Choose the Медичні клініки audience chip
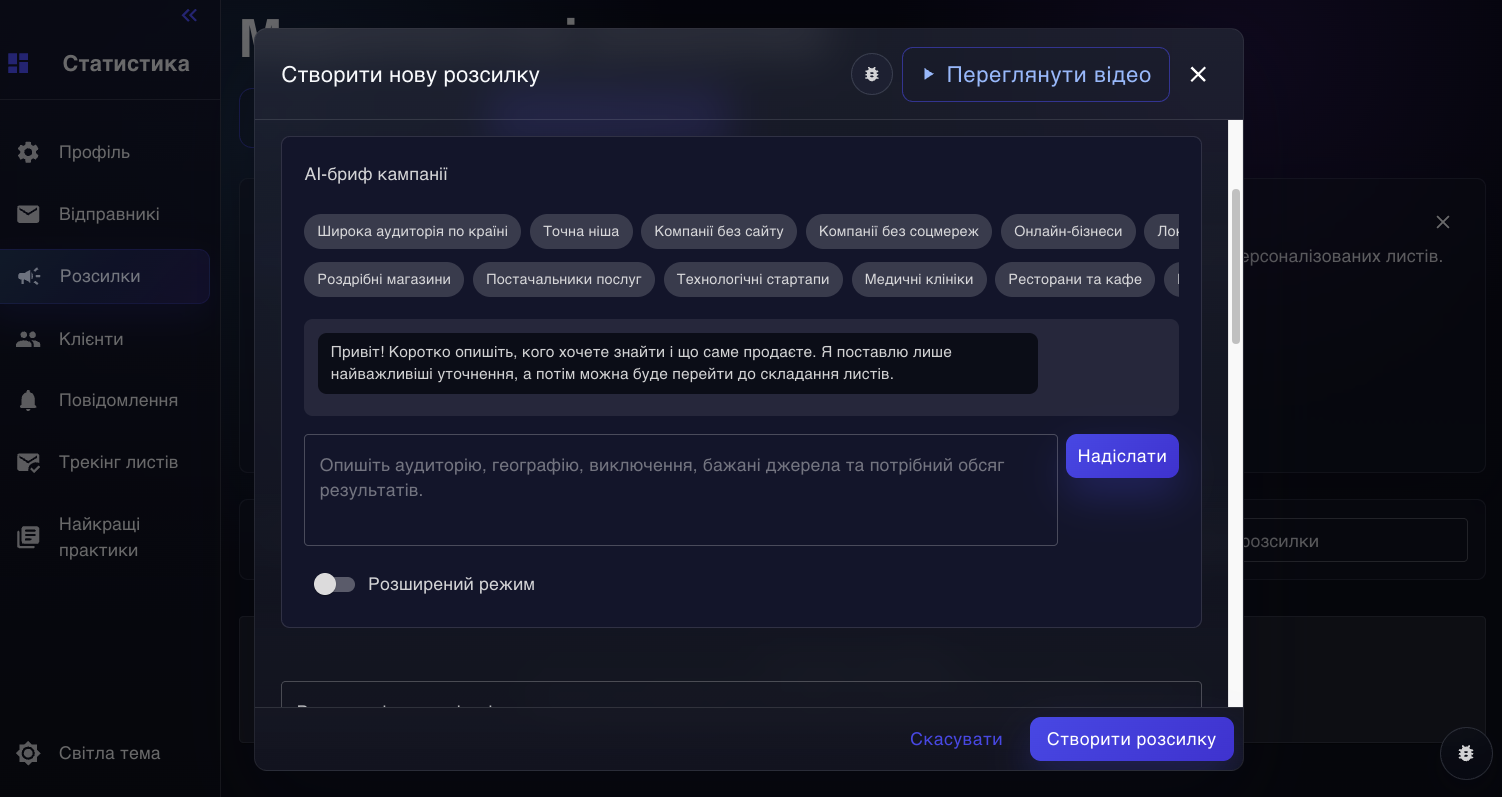This screenshot has width=1502, height=797. (919, 279)
